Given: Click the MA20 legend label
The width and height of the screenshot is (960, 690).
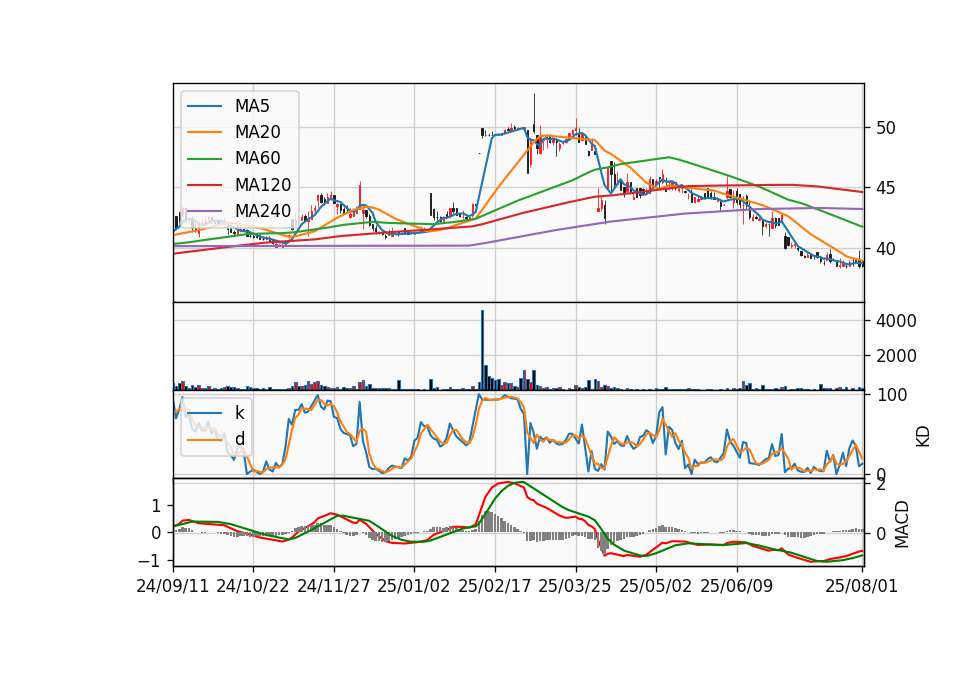Looking at the screenshot, I should click(x=258, y=132).
